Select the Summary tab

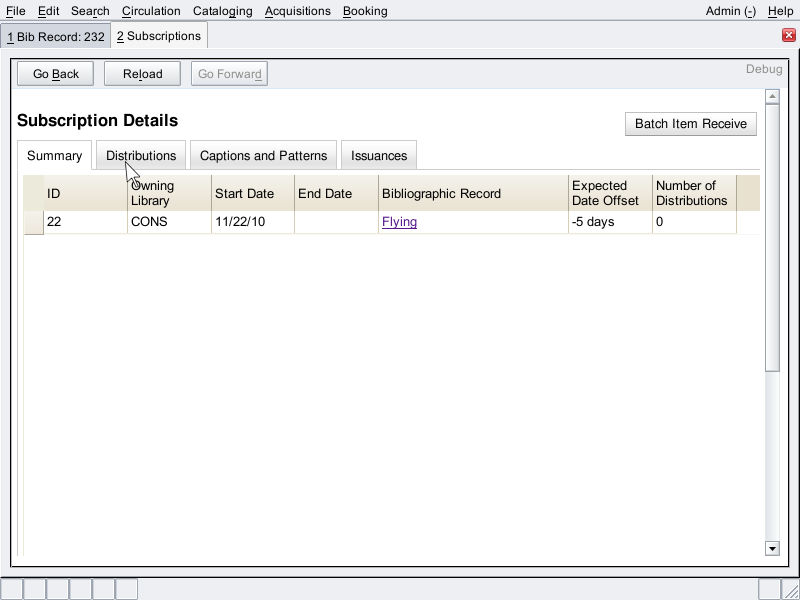click(x=54, y=156)
